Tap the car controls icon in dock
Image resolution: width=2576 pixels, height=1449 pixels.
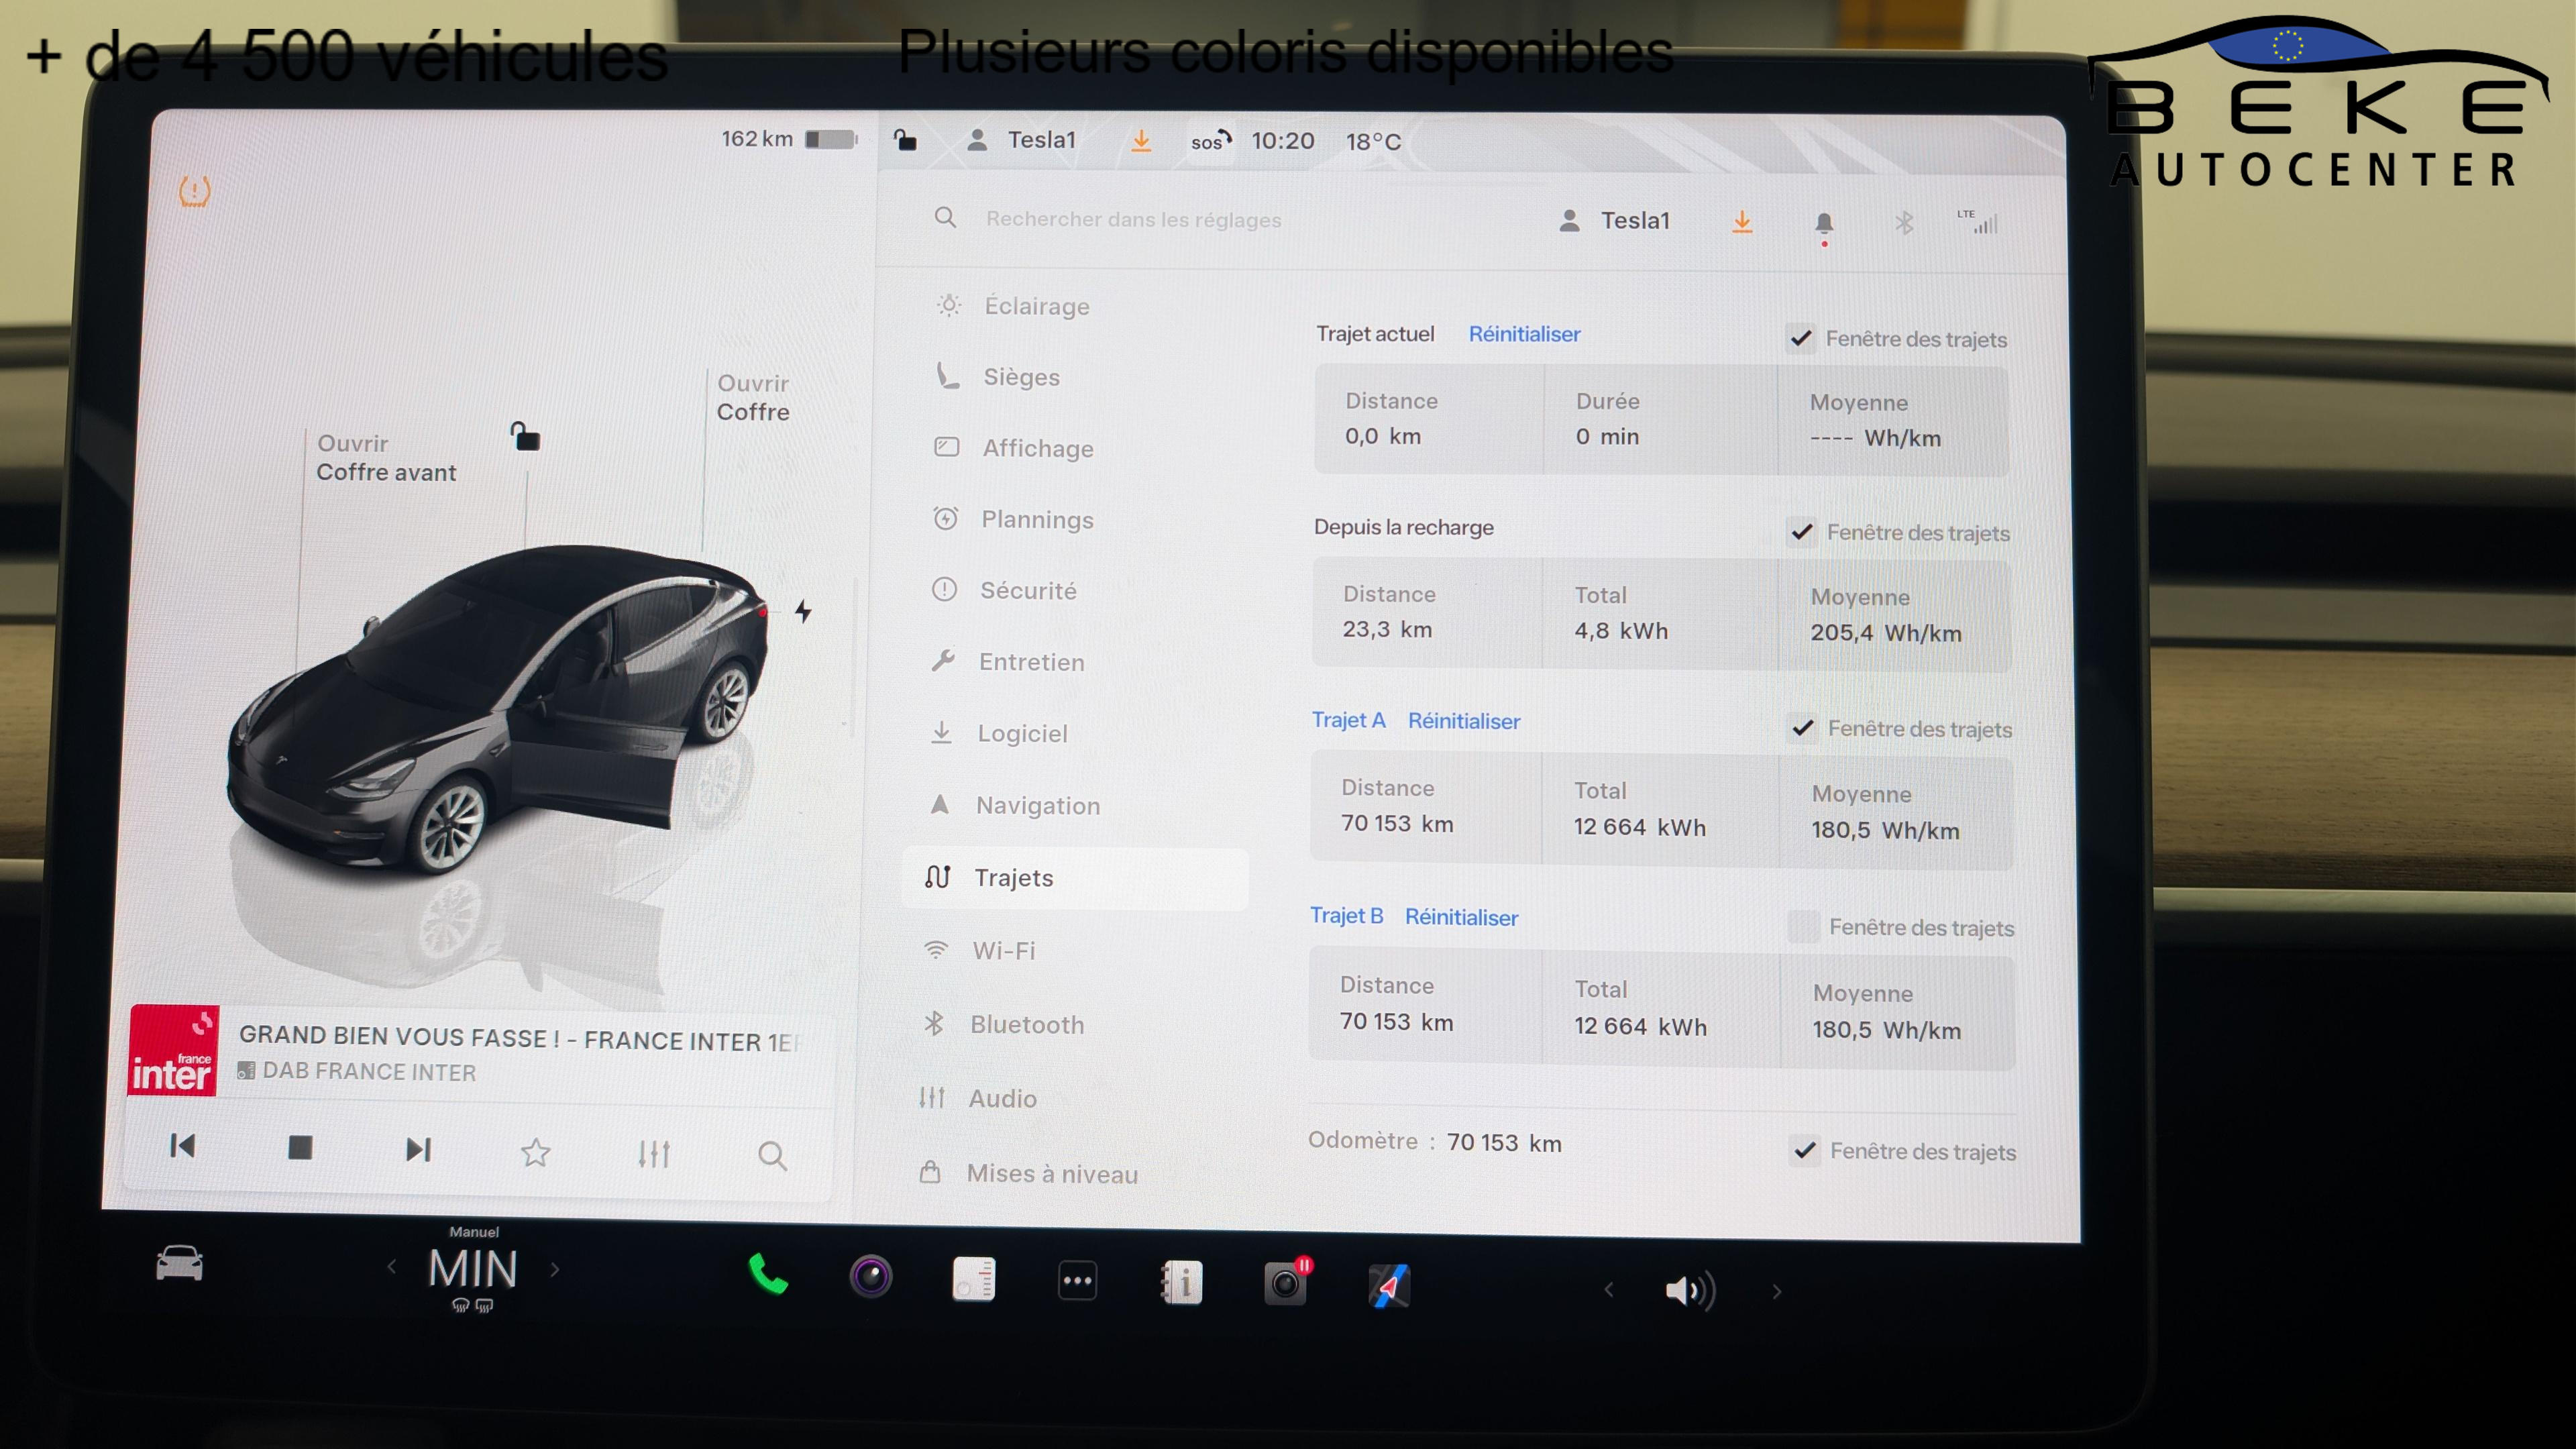[180, 1264]
